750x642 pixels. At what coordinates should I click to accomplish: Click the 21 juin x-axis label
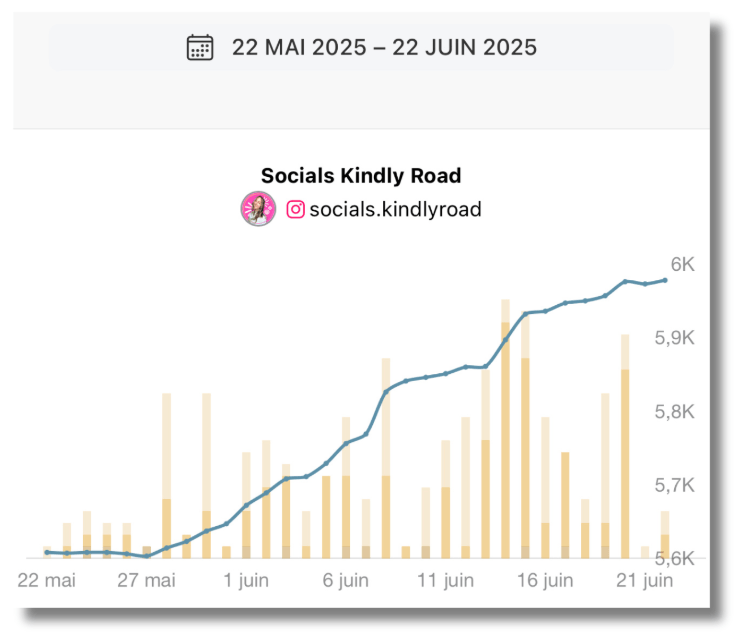pos(643,580)
